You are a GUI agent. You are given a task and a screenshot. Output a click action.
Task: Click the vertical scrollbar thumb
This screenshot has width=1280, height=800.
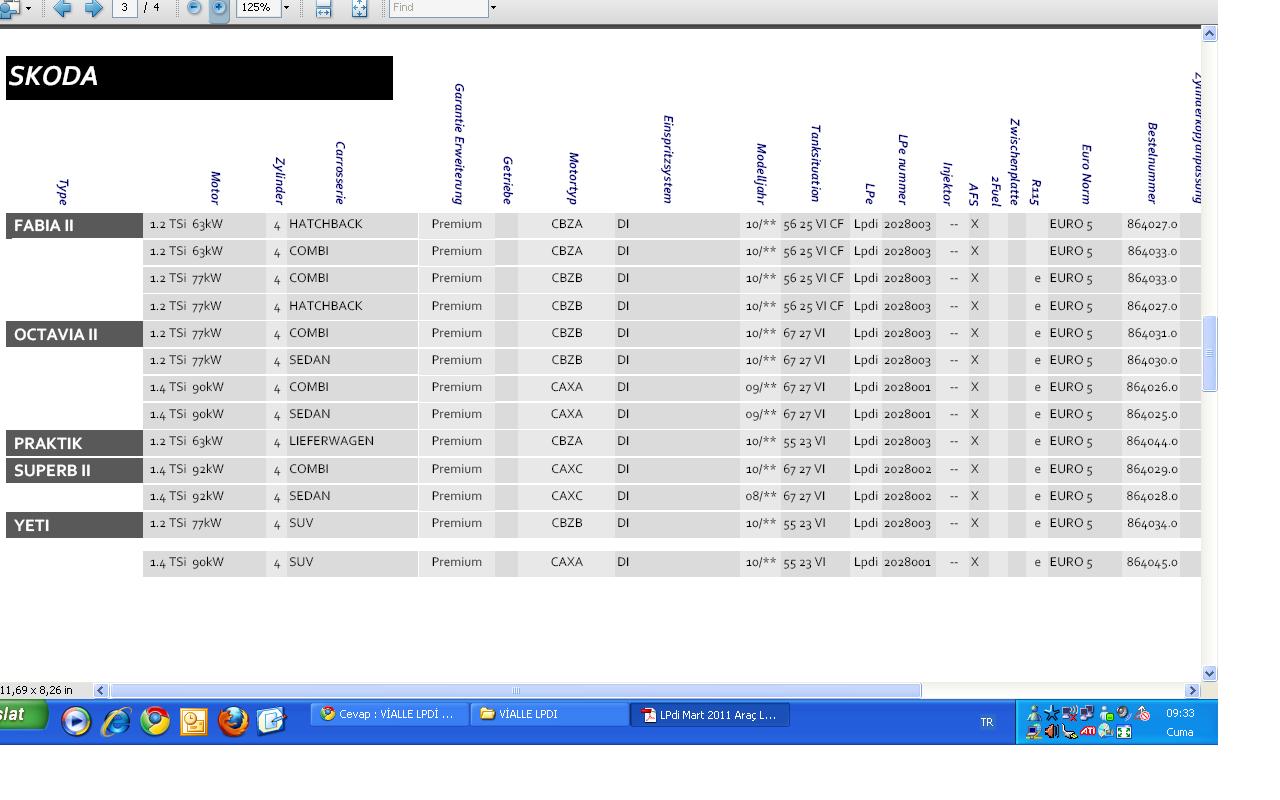(x=1209, y=353)
